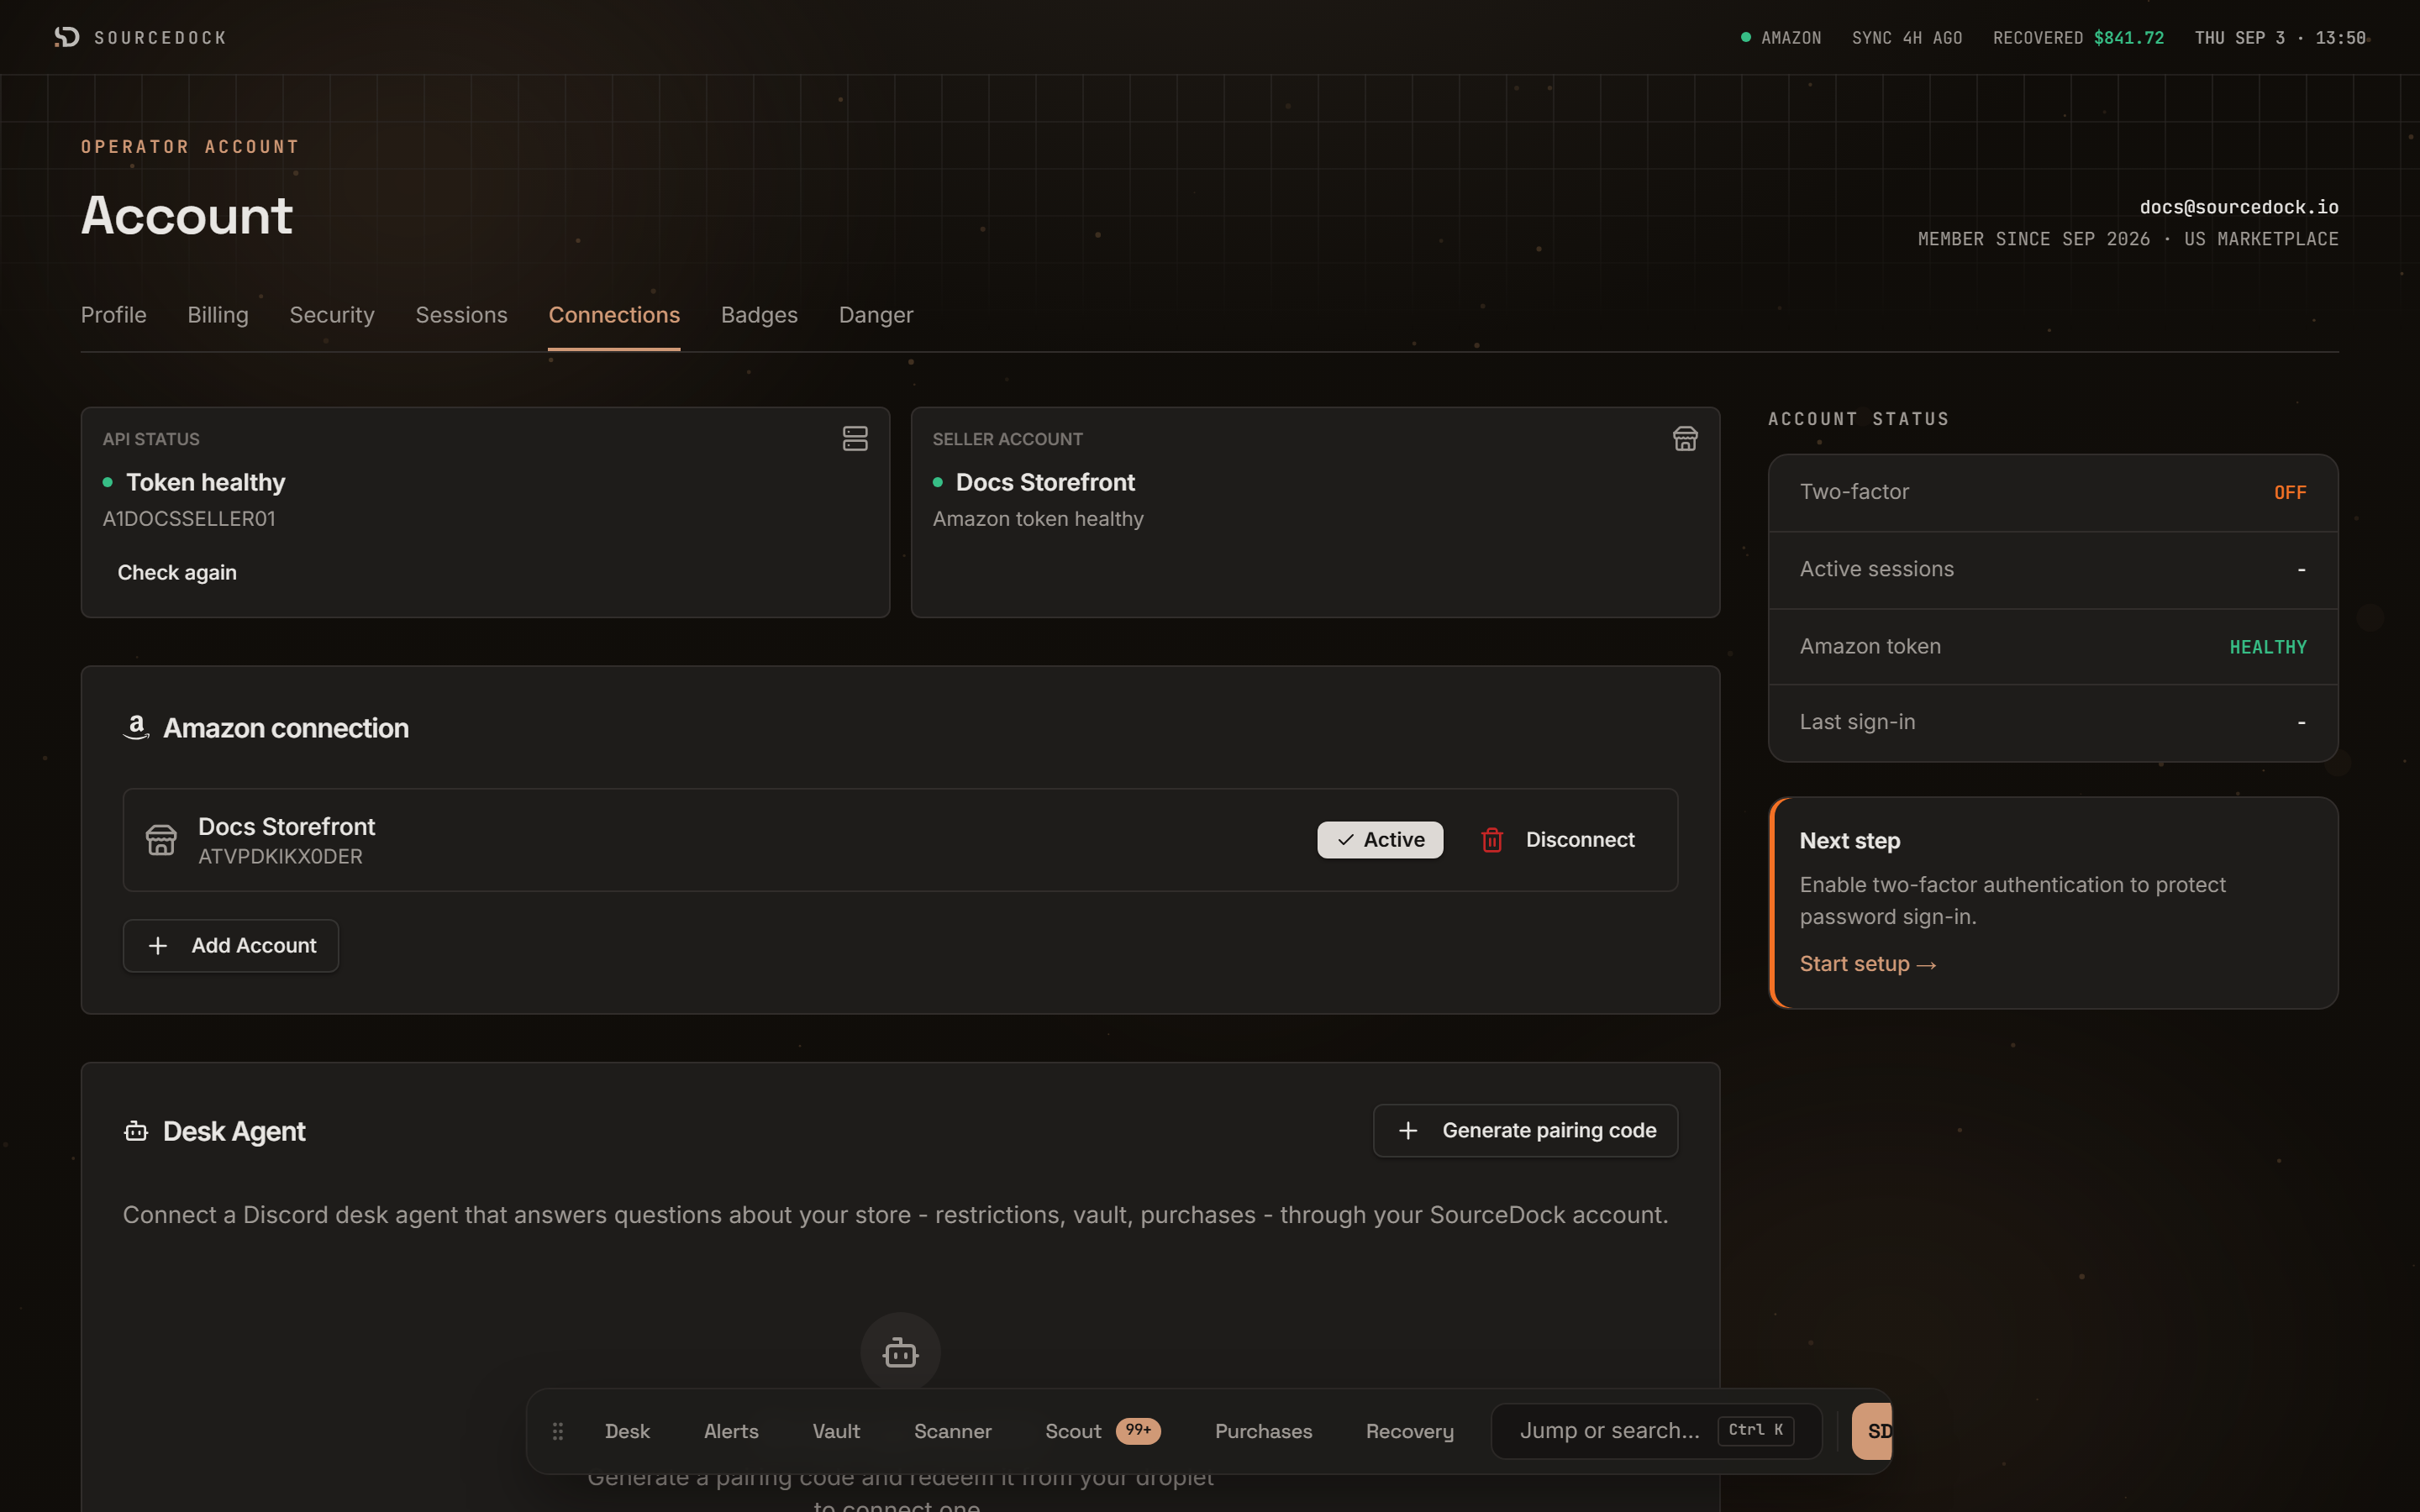Switch to the Security tab
The height and width of the screenshot is (1512, 2420).
click(x=332, y=315)
